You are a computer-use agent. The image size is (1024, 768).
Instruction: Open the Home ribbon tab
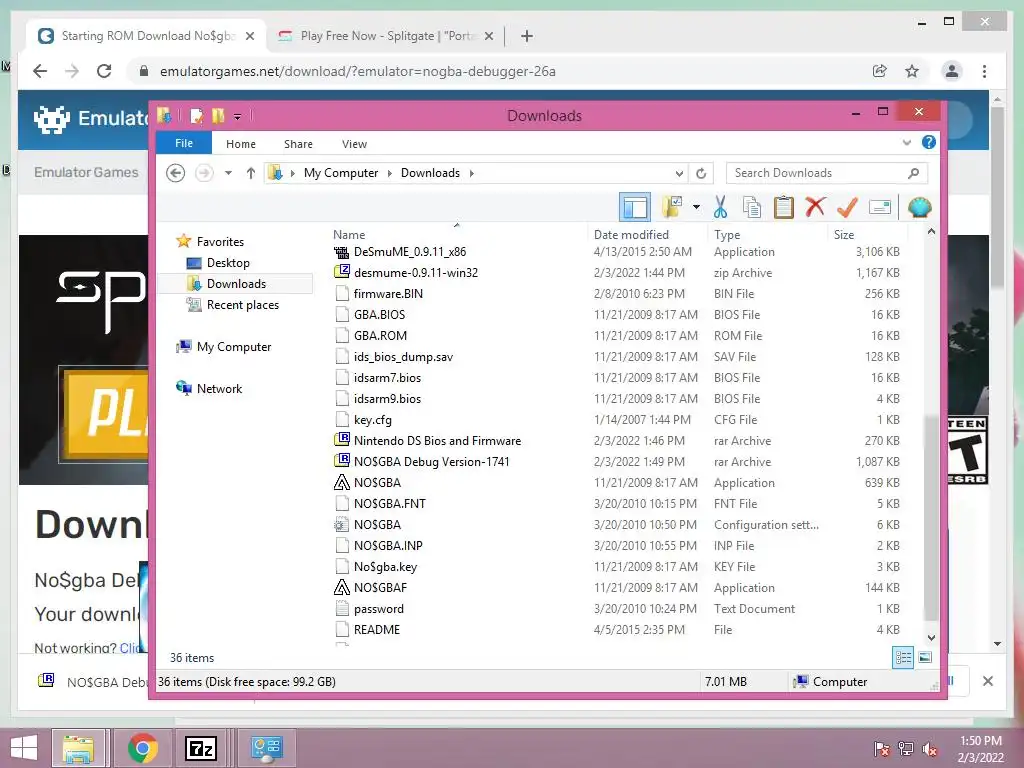(x=241, y=144)
